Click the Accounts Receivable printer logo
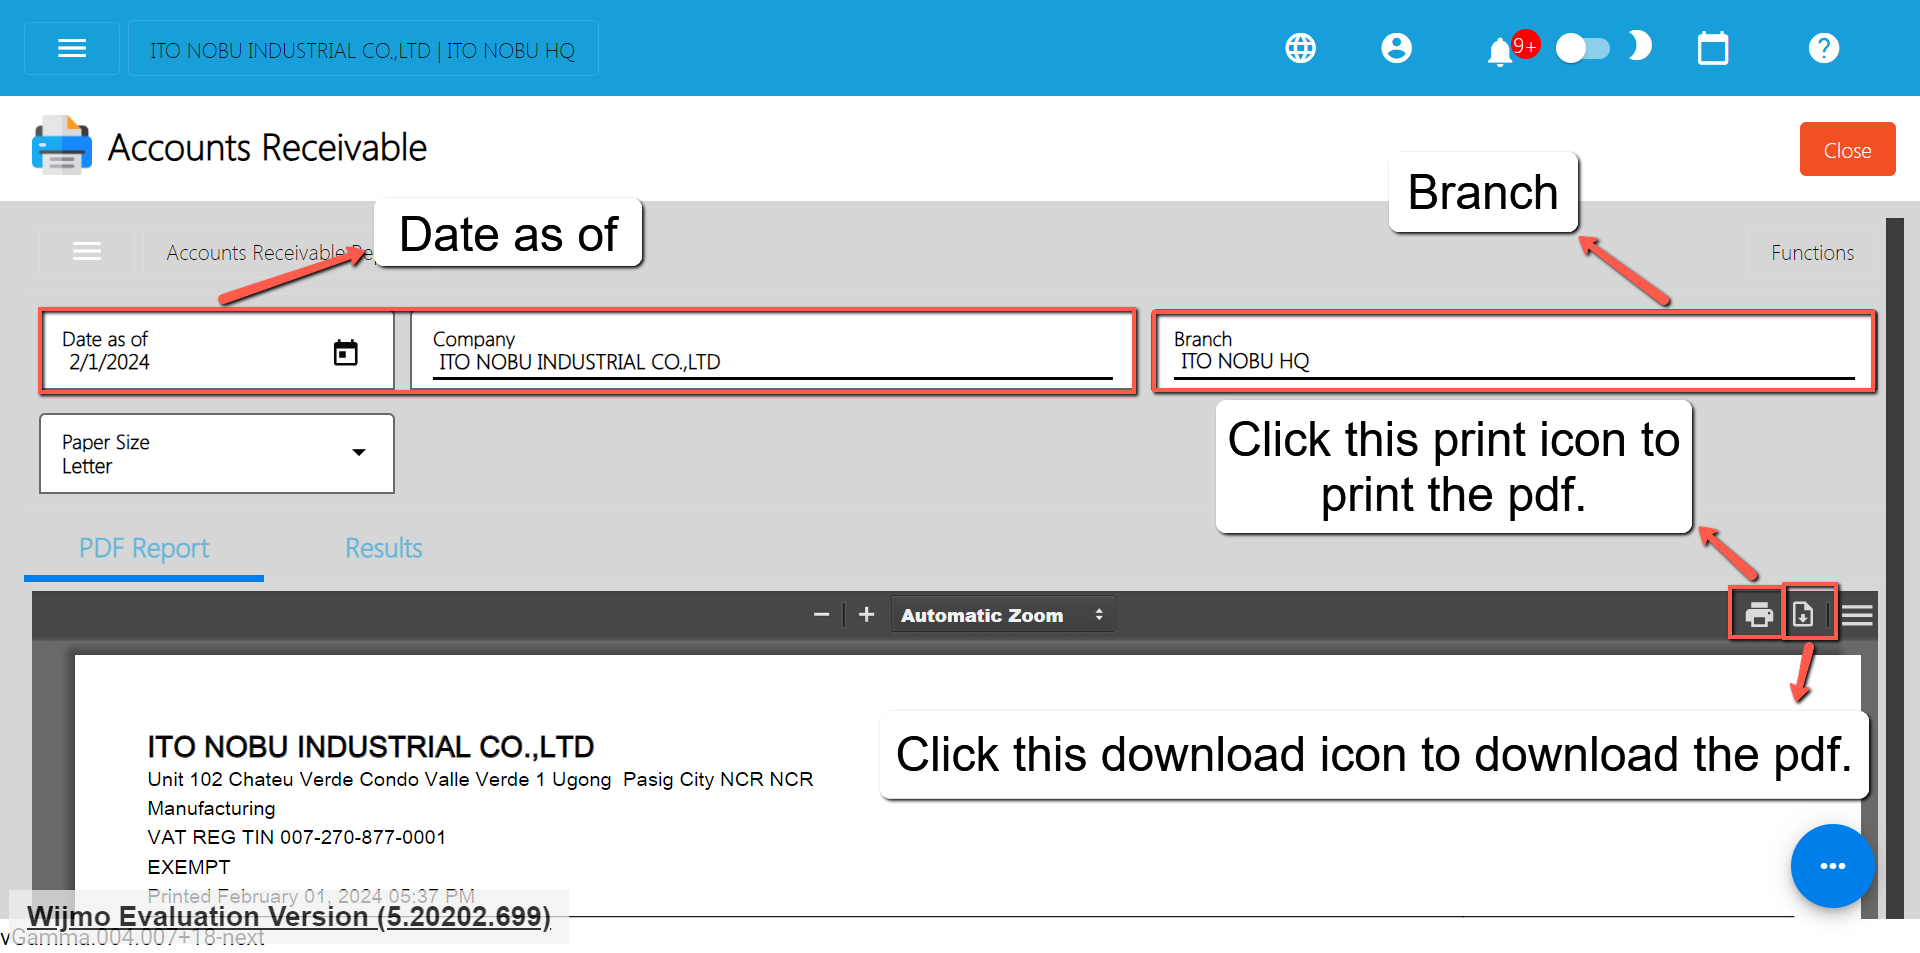The width and height of the screenshot is (1920, 953). click(x=62, y=146)
